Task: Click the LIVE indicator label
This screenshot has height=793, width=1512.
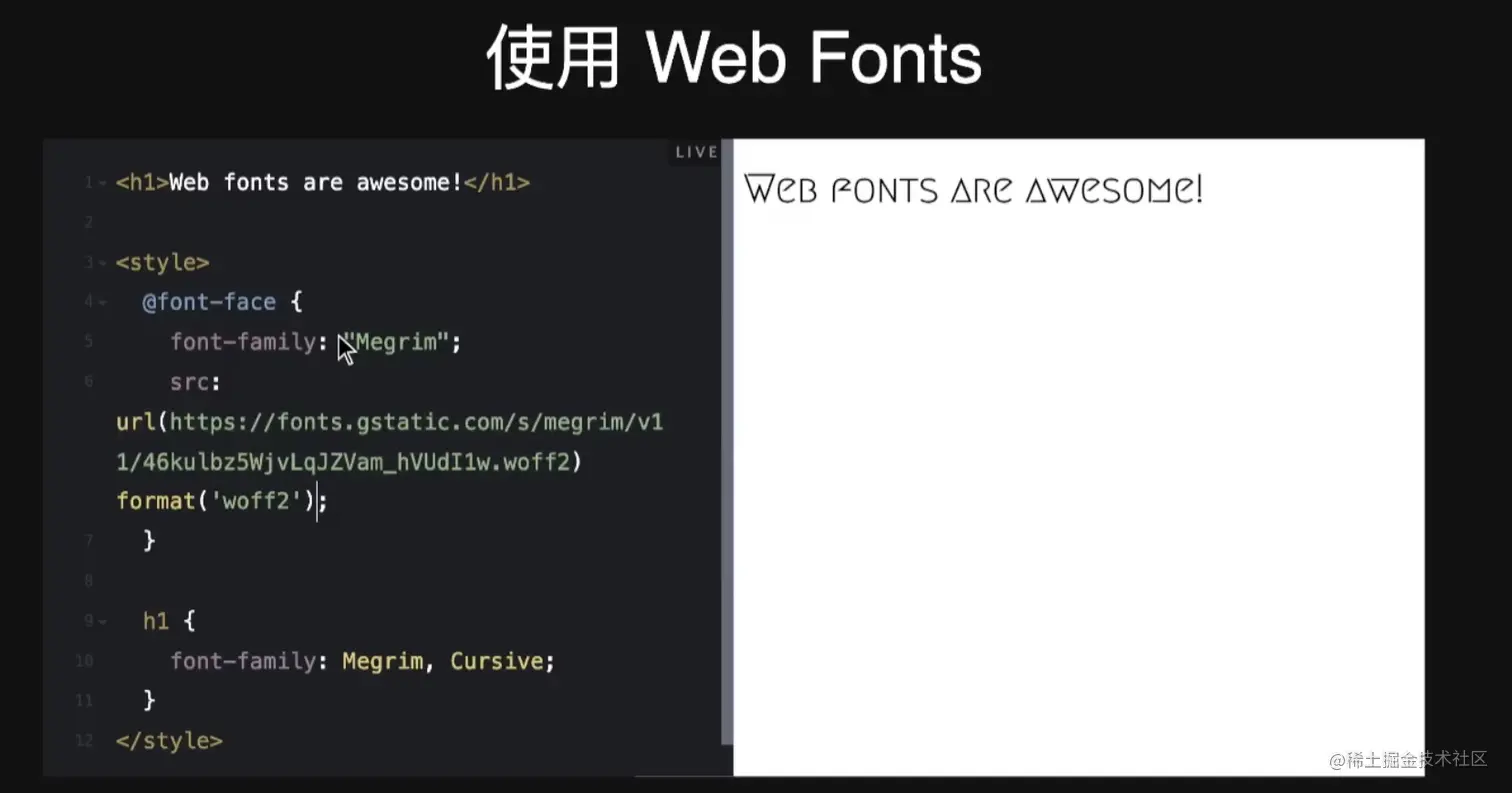Action: pos(697,152)
